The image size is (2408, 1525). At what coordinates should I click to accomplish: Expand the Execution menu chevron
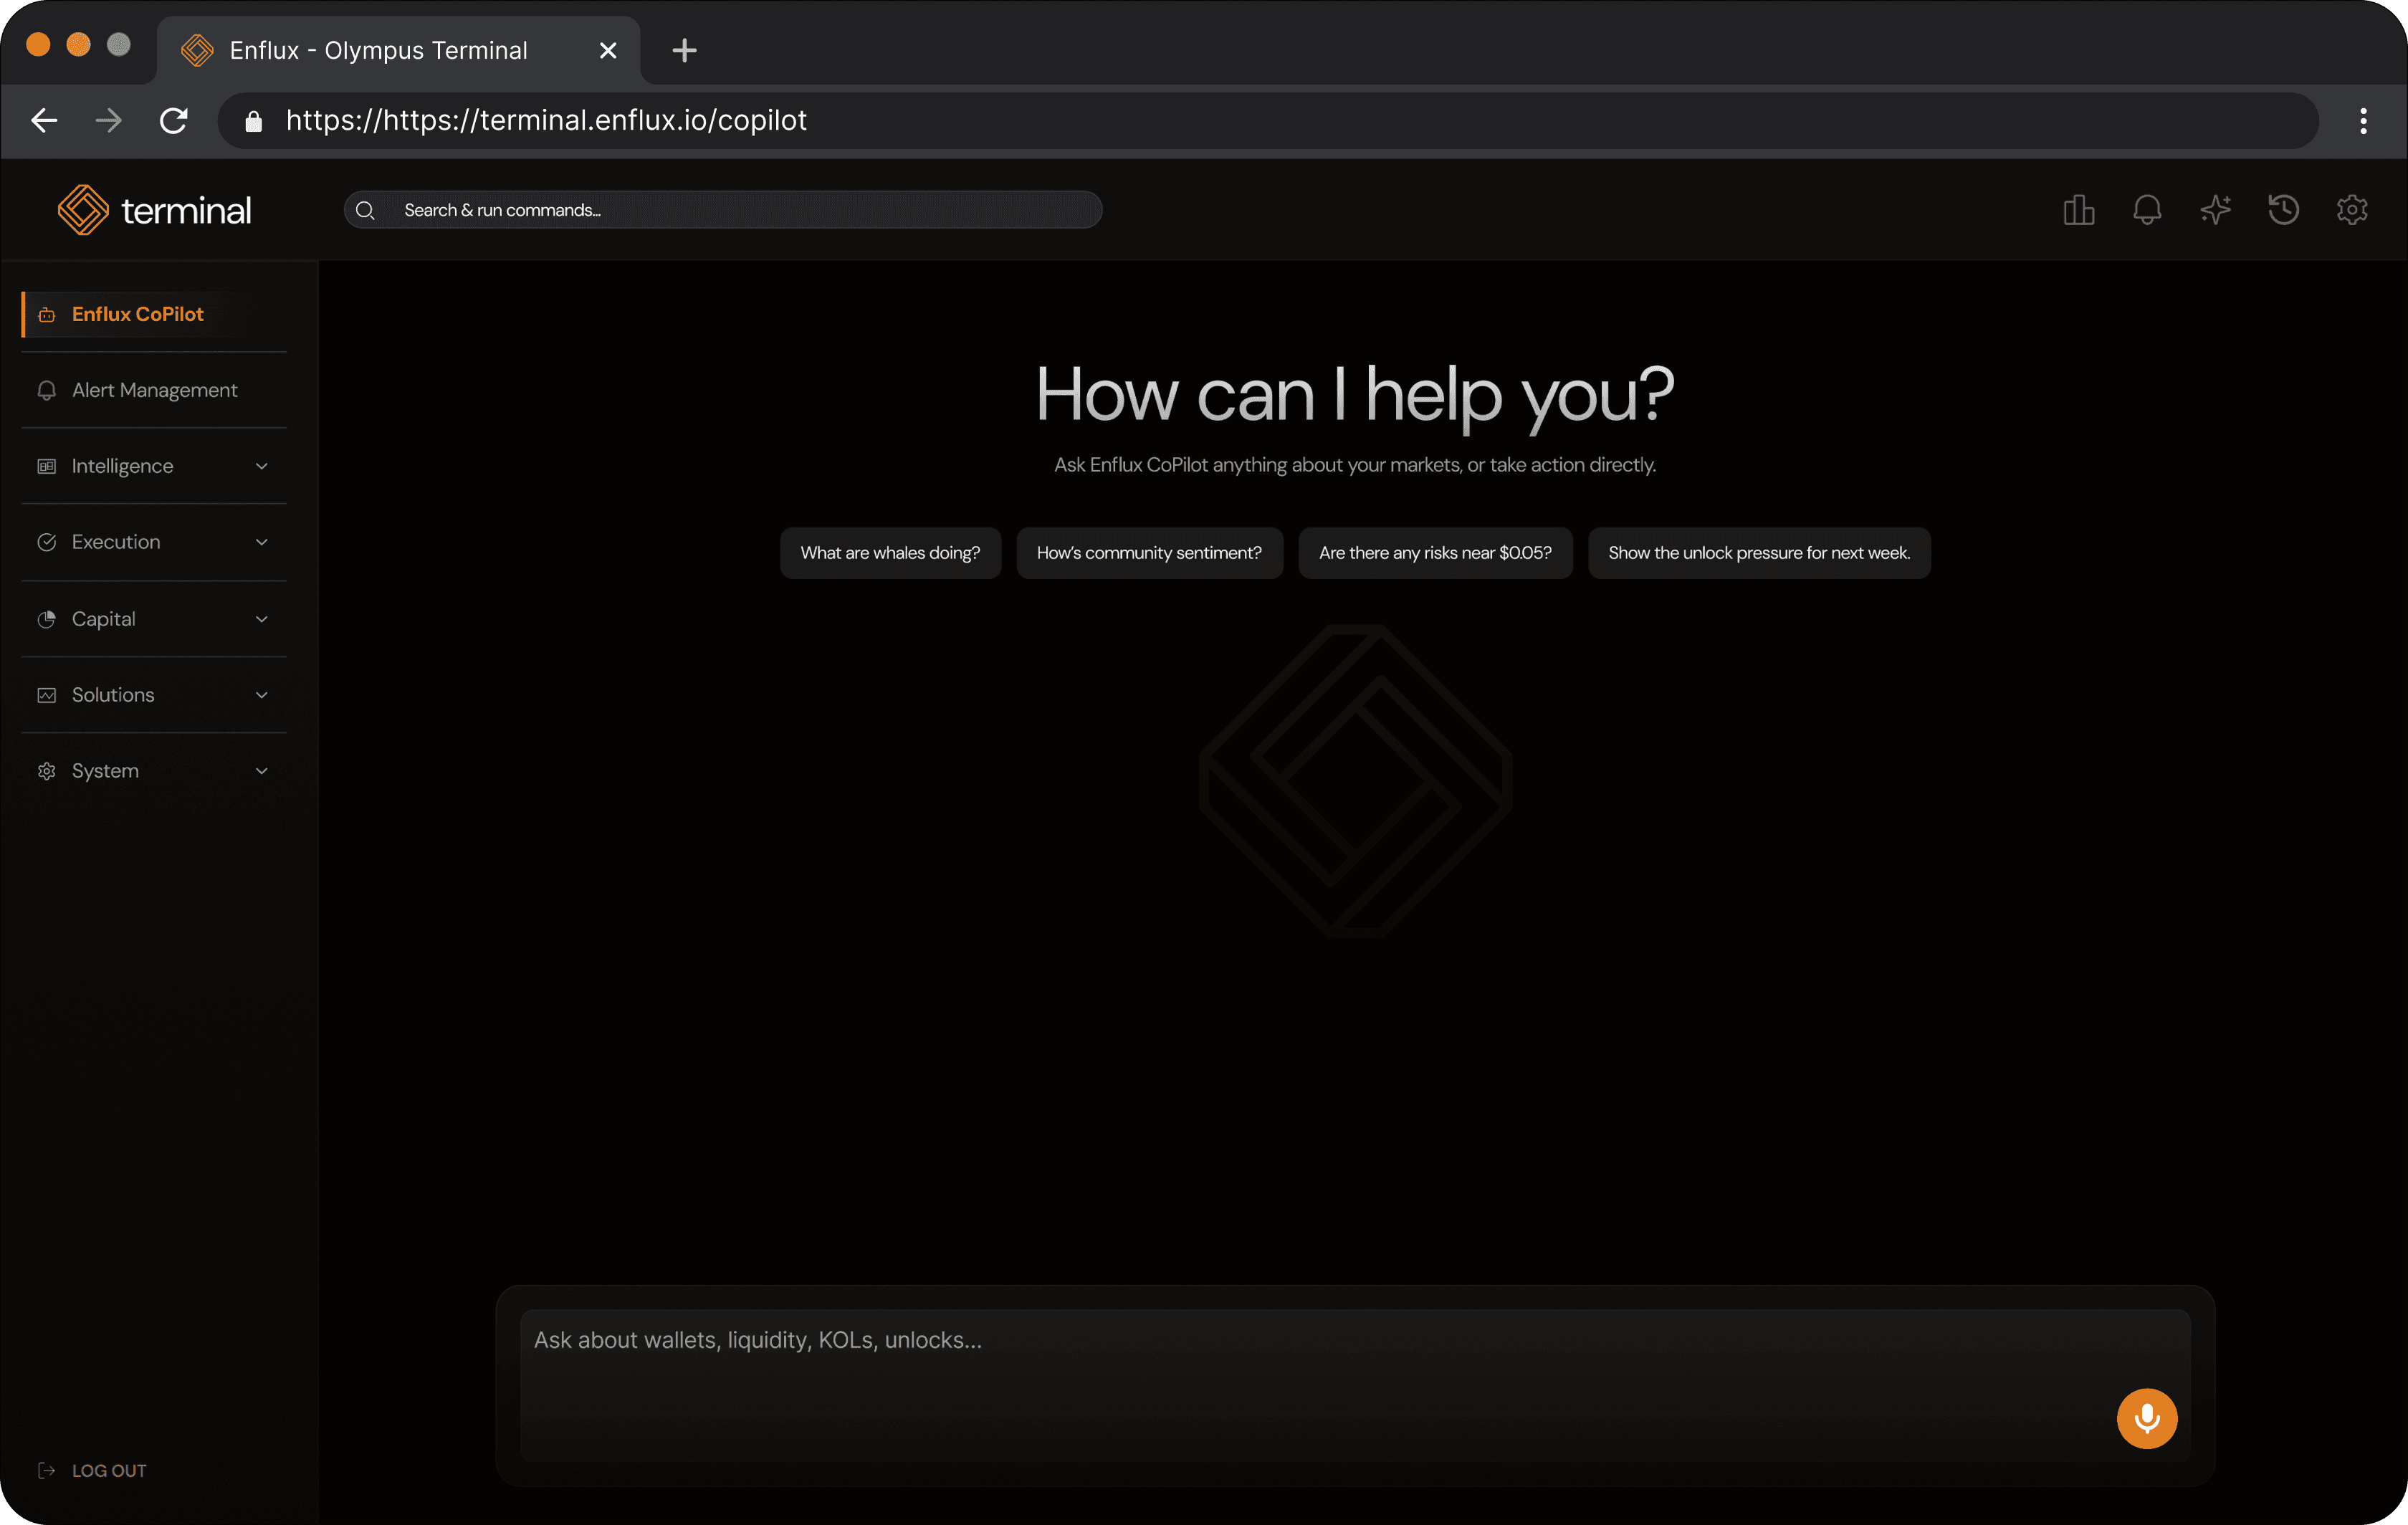(261, 542)
